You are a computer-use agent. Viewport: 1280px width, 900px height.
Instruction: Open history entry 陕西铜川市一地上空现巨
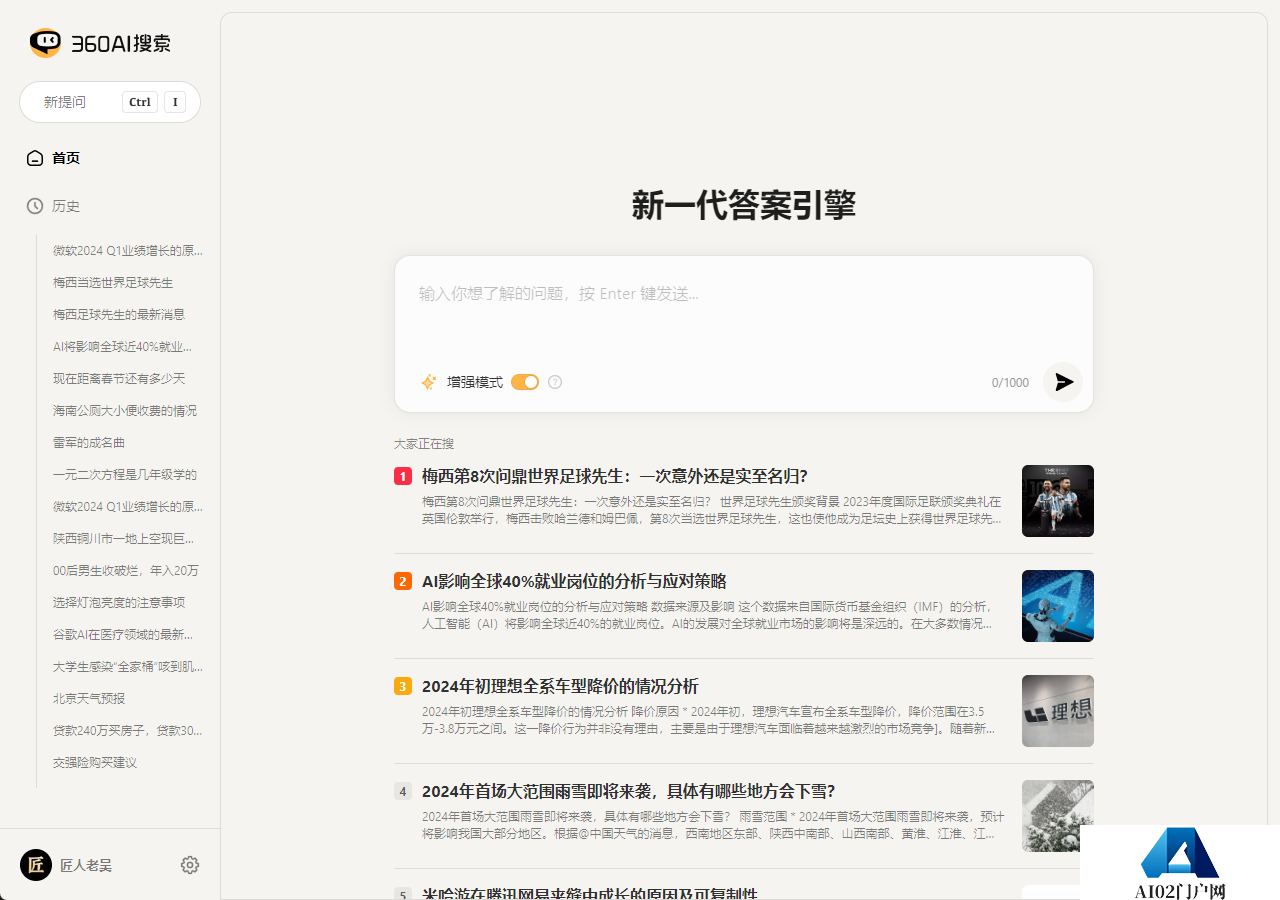tap(125, 538)
